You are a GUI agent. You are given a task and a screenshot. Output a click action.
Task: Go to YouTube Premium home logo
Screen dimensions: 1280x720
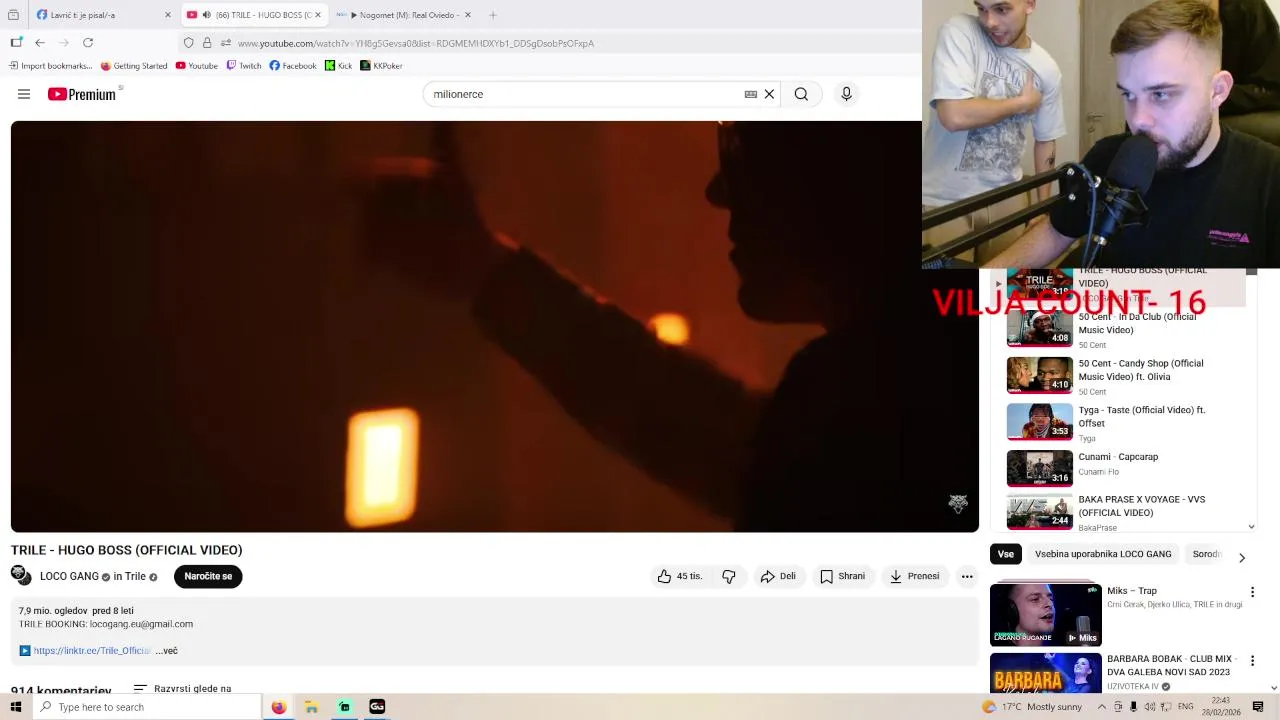tap(82, 94)
